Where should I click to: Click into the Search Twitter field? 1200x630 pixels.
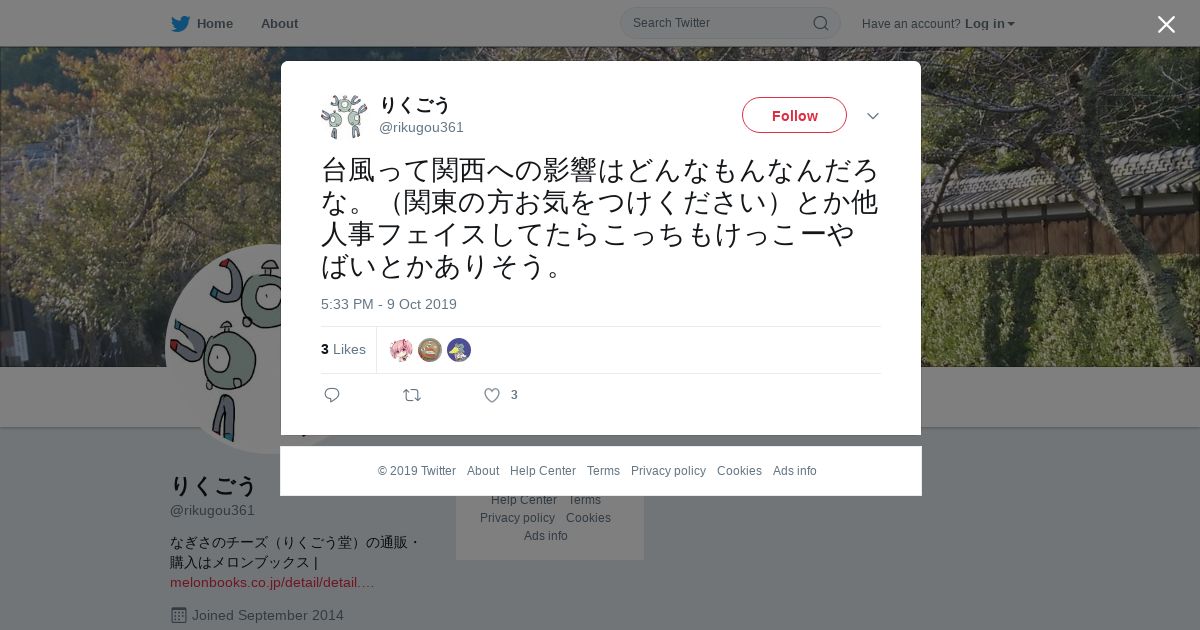[x=720, y=23]
